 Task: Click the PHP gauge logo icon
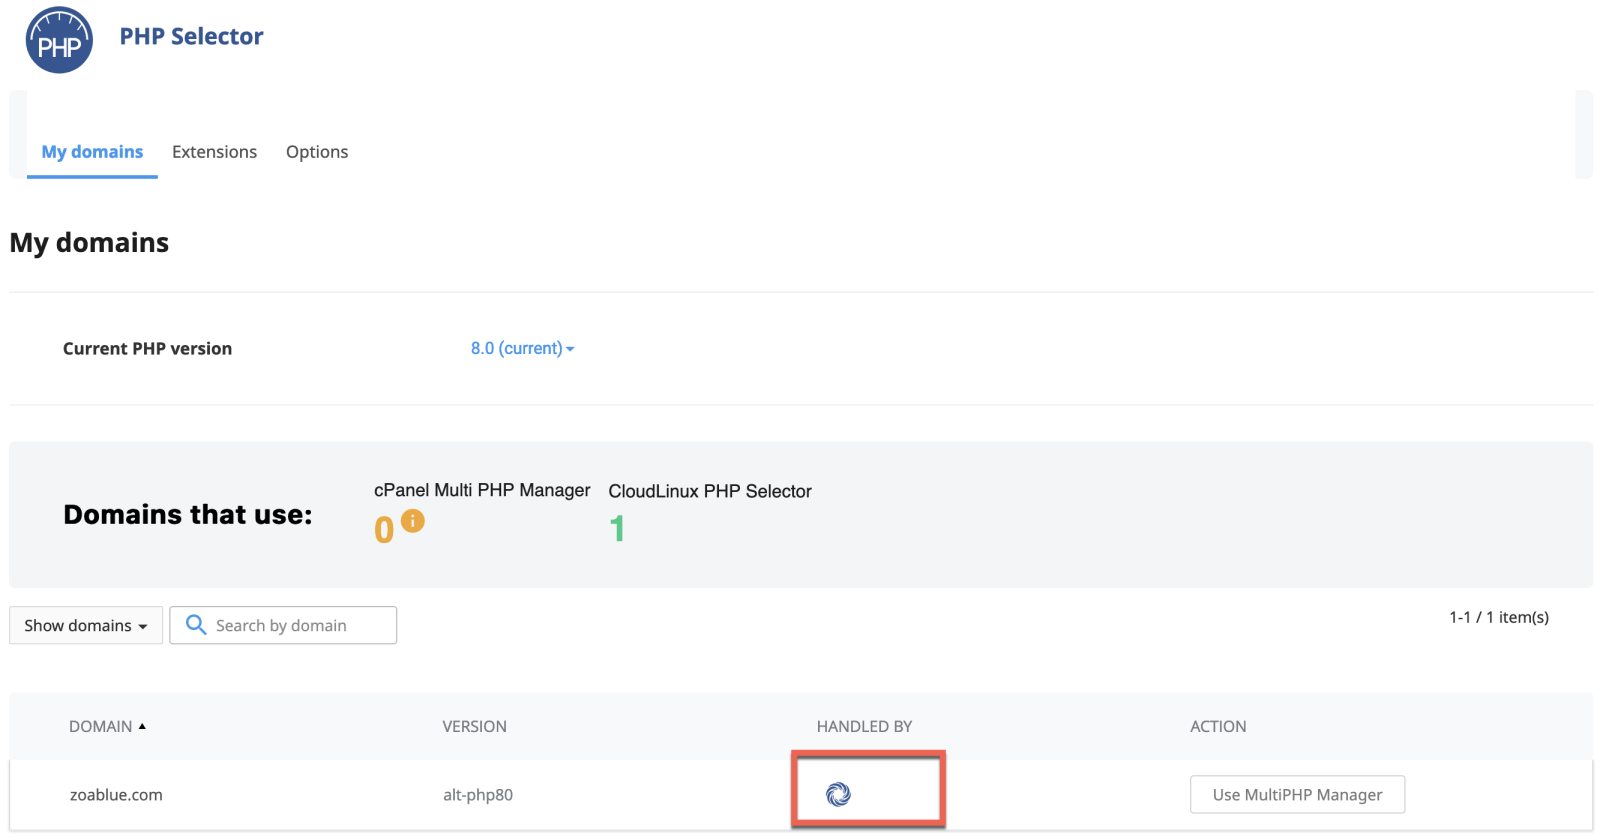(59, 40)
